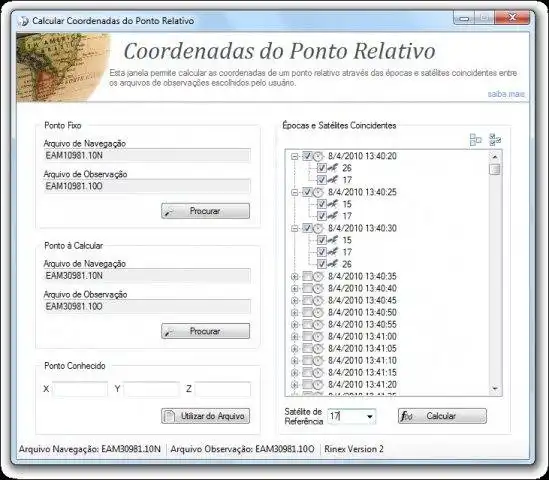Click satellite icon of 15 under 13:40:30

click(x=333, y=240)
